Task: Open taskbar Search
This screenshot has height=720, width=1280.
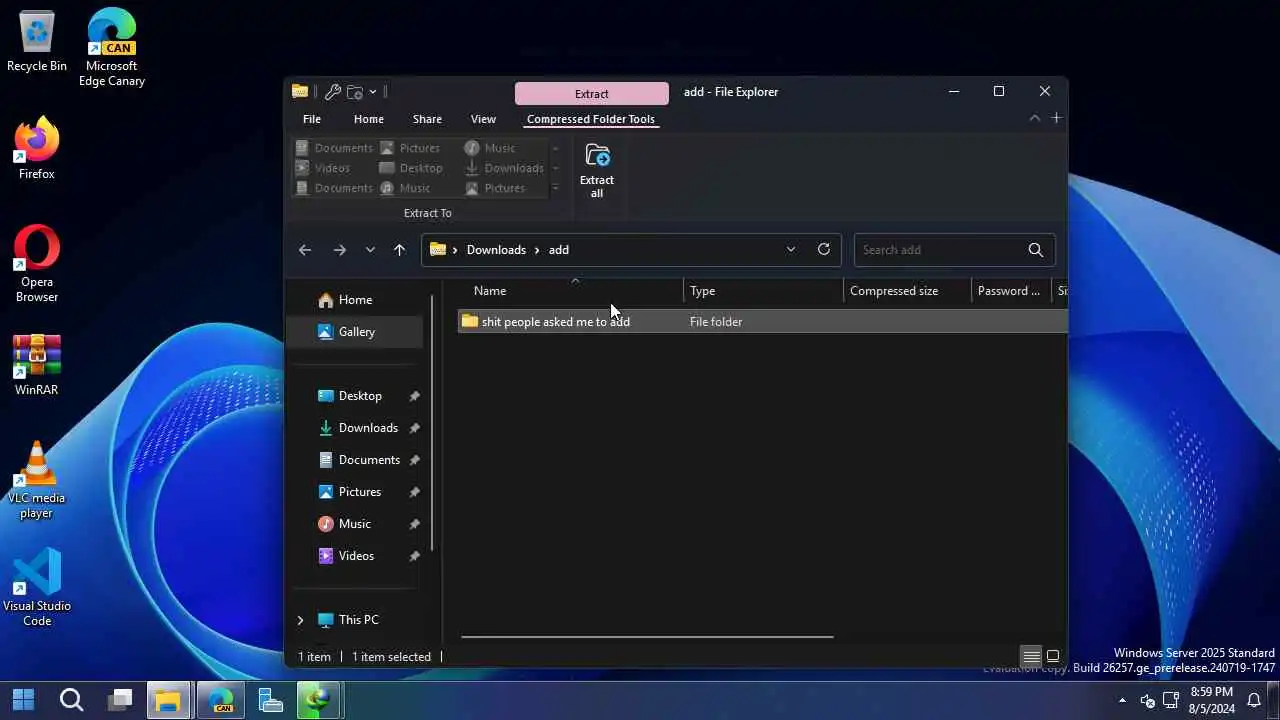Action: pyautogui.click(x=71, y=700)
